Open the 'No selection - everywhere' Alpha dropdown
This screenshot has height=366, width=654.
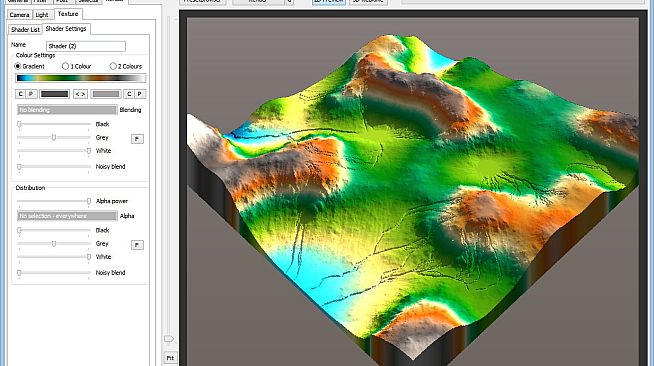coord(67,216)
